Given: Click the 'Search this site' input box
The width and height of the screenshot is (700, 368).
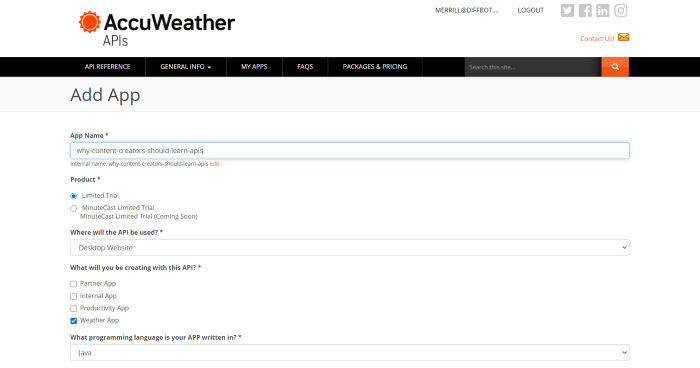Looking at the screenshot, I should tap(533, 67).
